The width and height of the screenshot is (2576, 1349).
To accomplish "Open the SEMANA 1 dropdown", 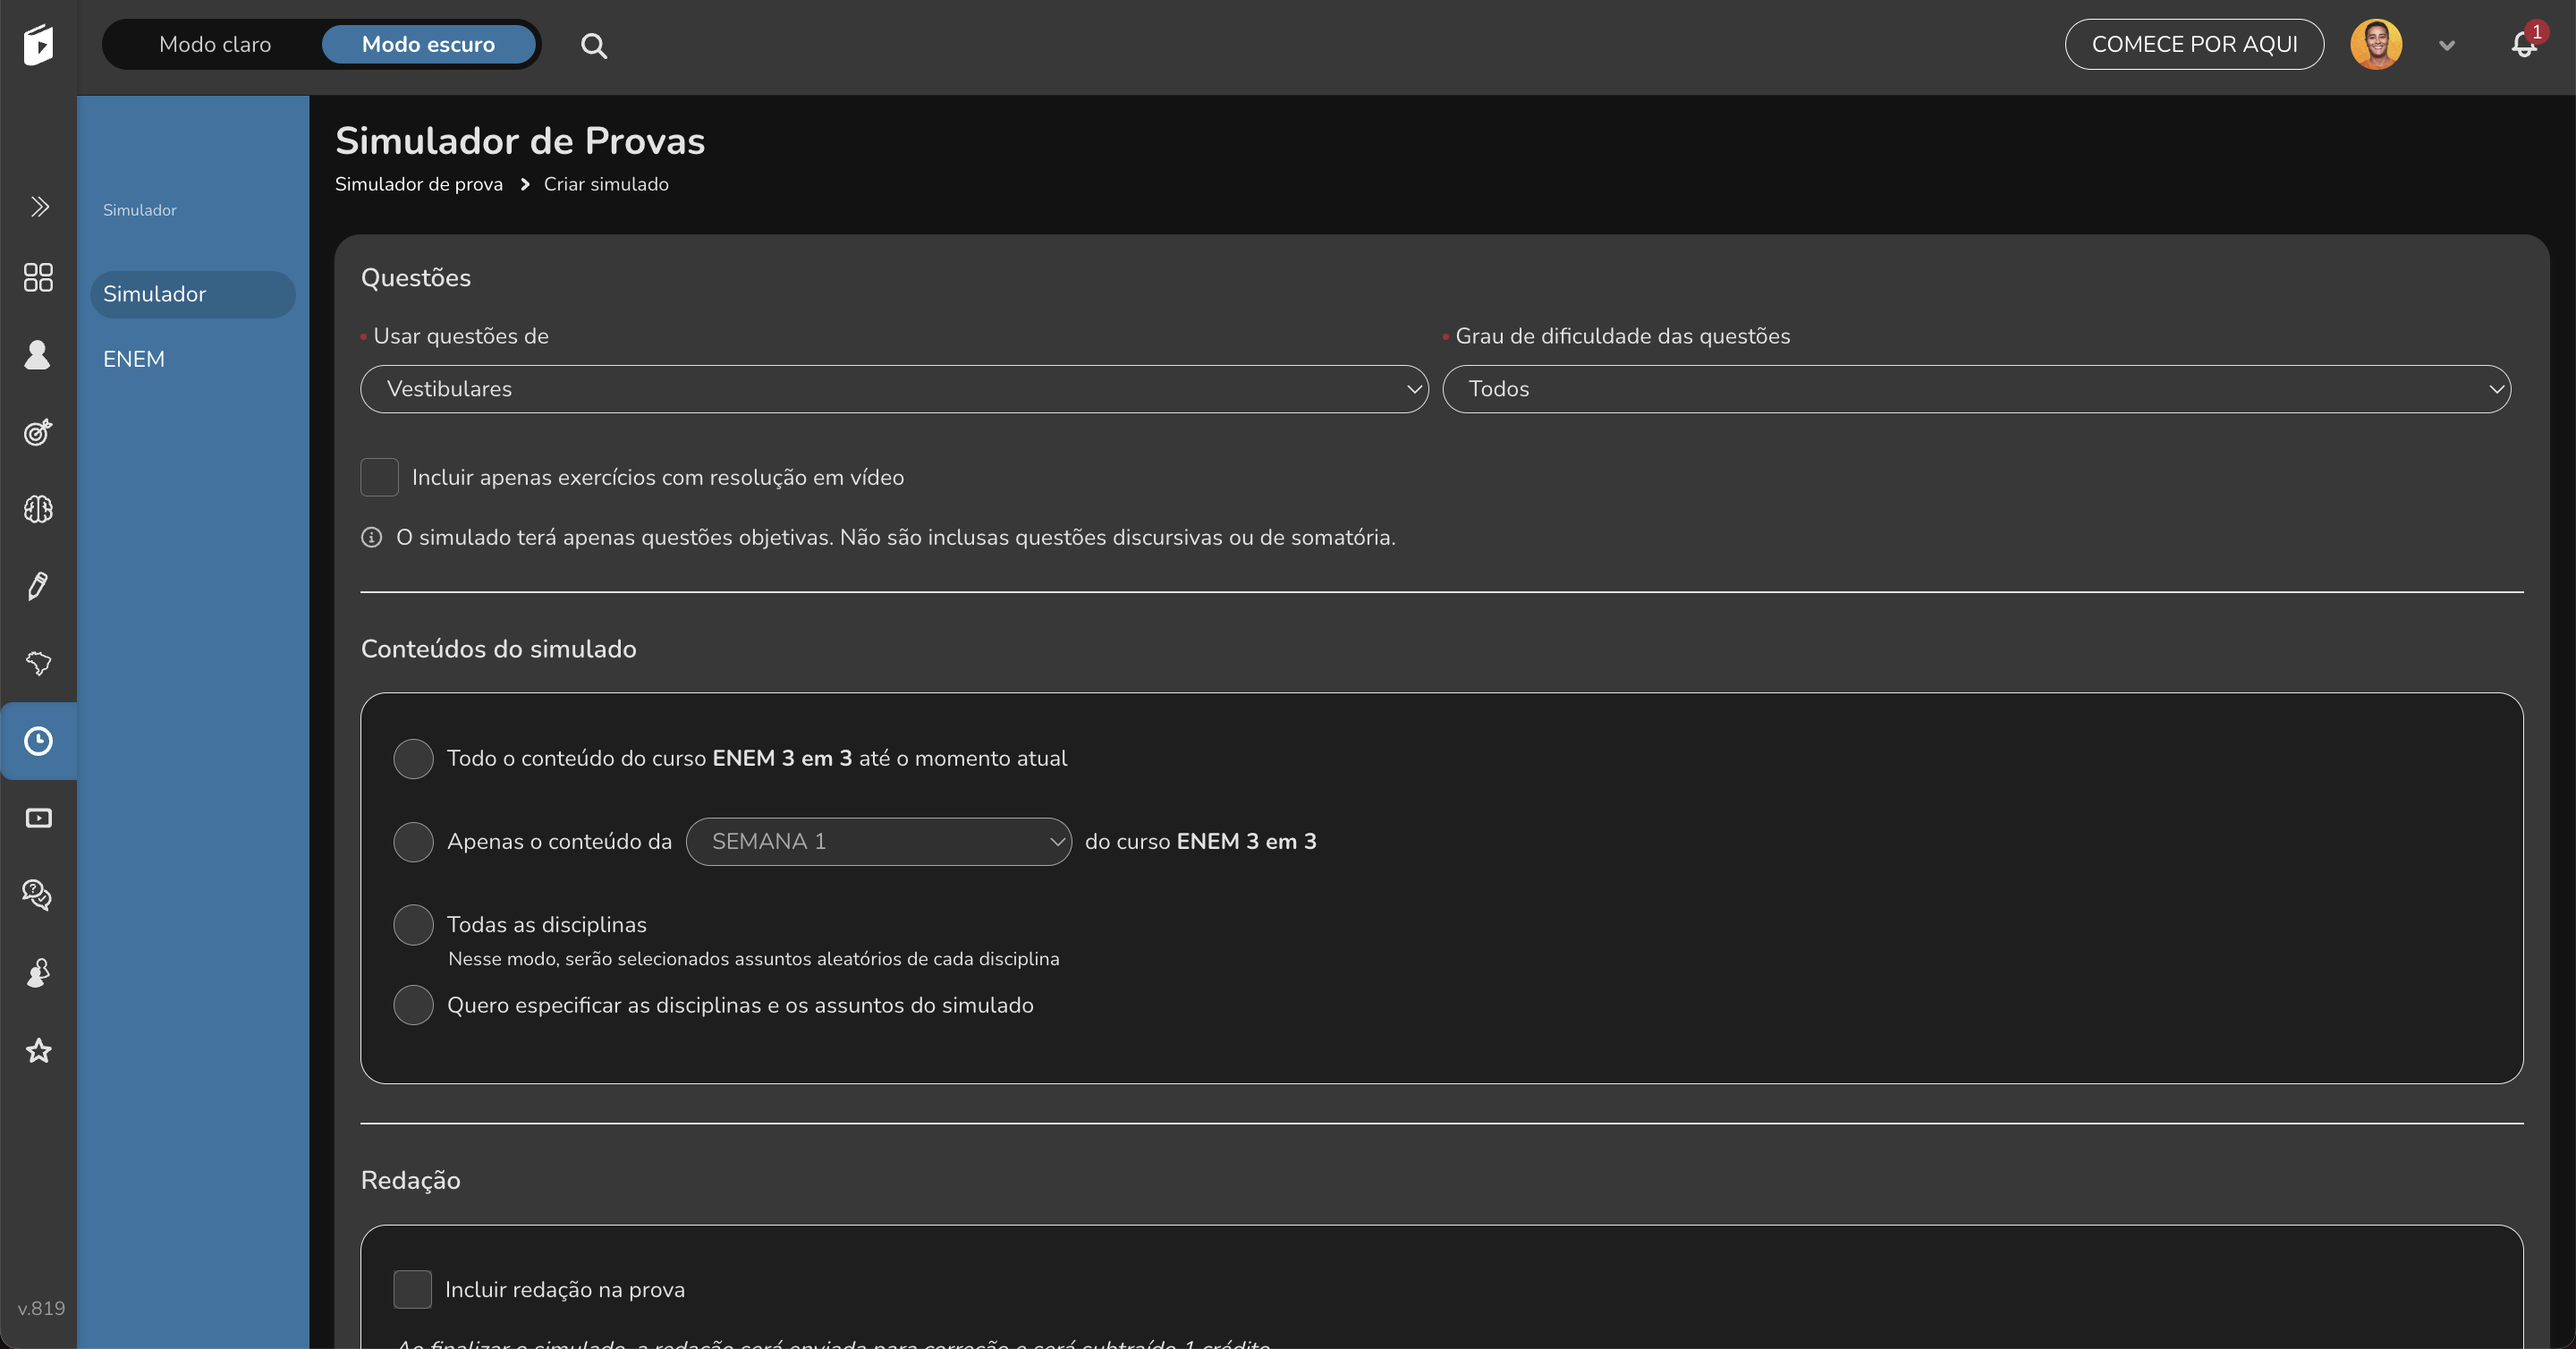I will (x=878, y=842).
